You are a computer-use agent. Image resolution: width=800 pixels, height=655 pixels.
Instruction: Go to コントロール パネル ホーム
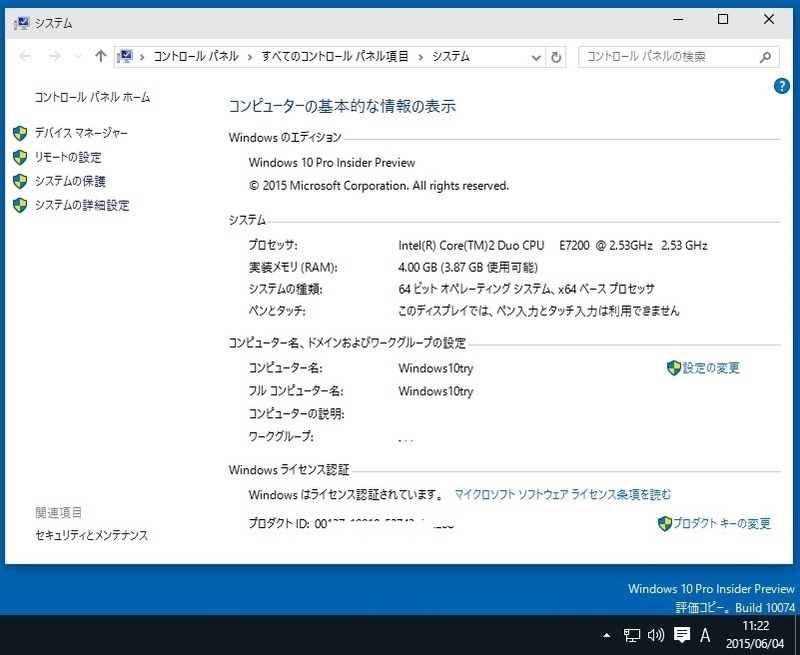coord(92,97)
